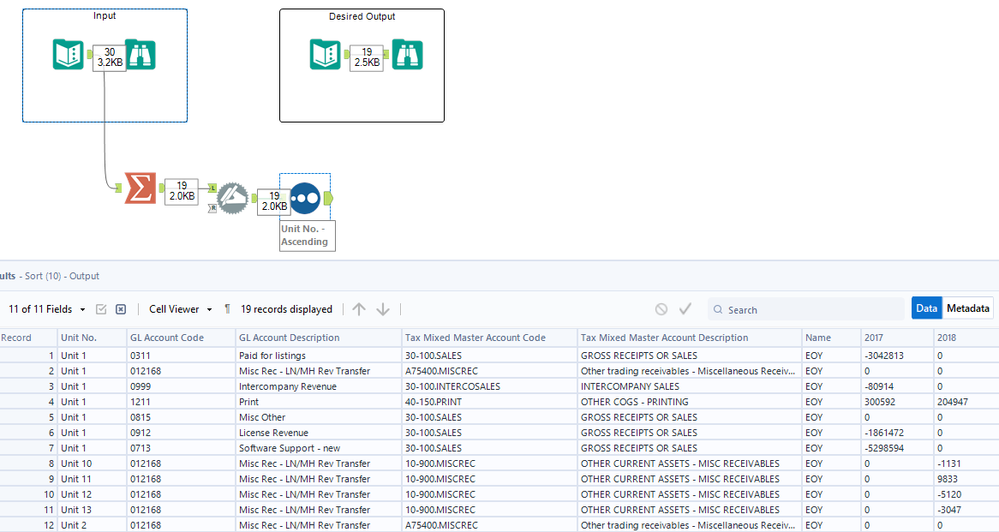Select the Browse tool in Desired Output container
The height and width of the screenshot is (532, 999).
click(x=407, y=54)
